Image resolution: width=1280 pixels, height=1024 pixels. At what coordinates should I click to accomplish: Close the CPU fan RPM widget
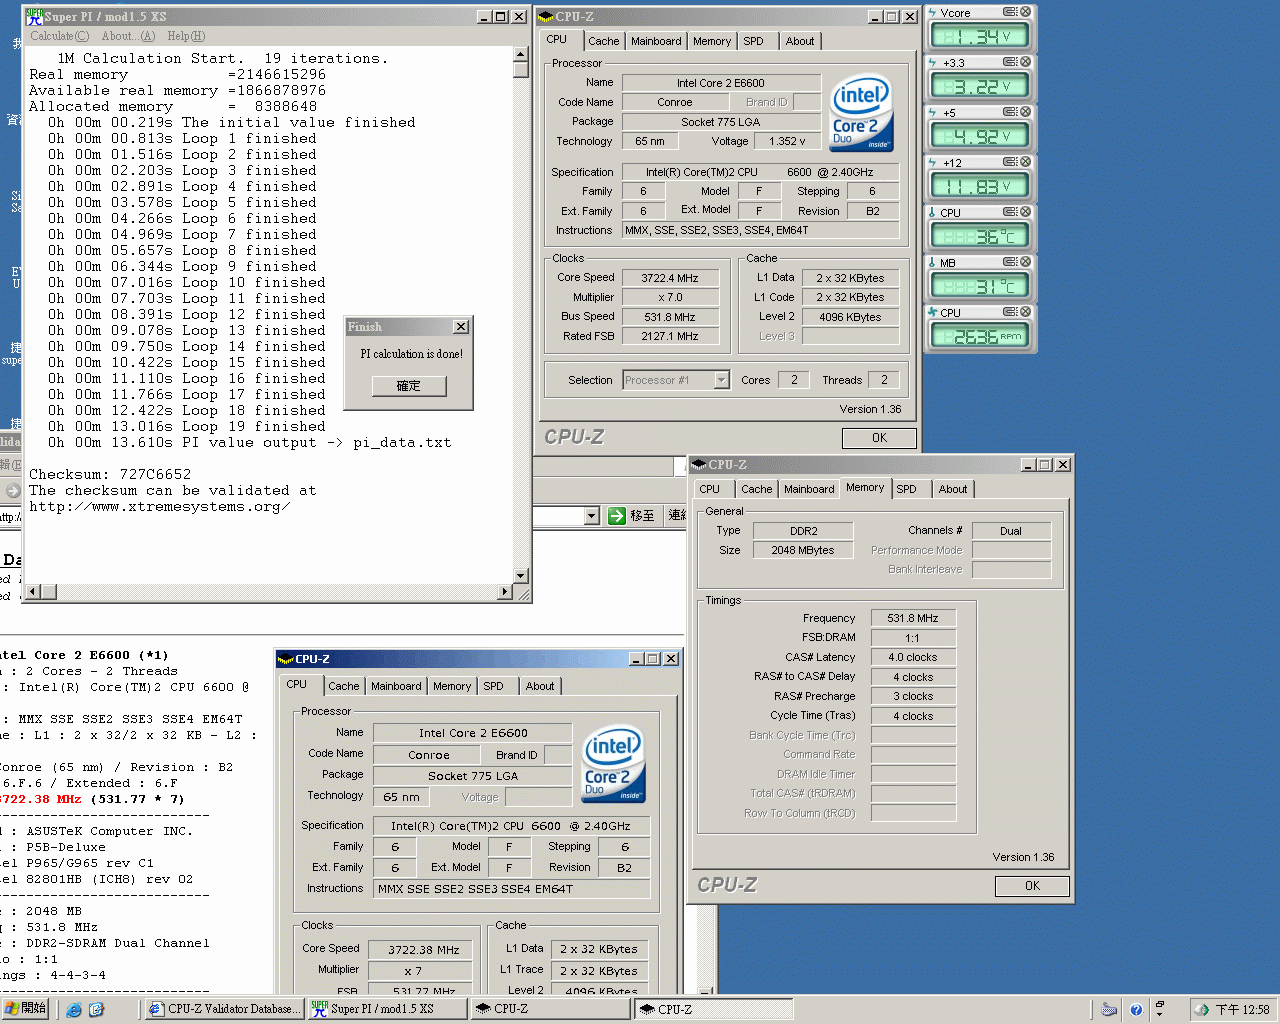(1025, 312)
